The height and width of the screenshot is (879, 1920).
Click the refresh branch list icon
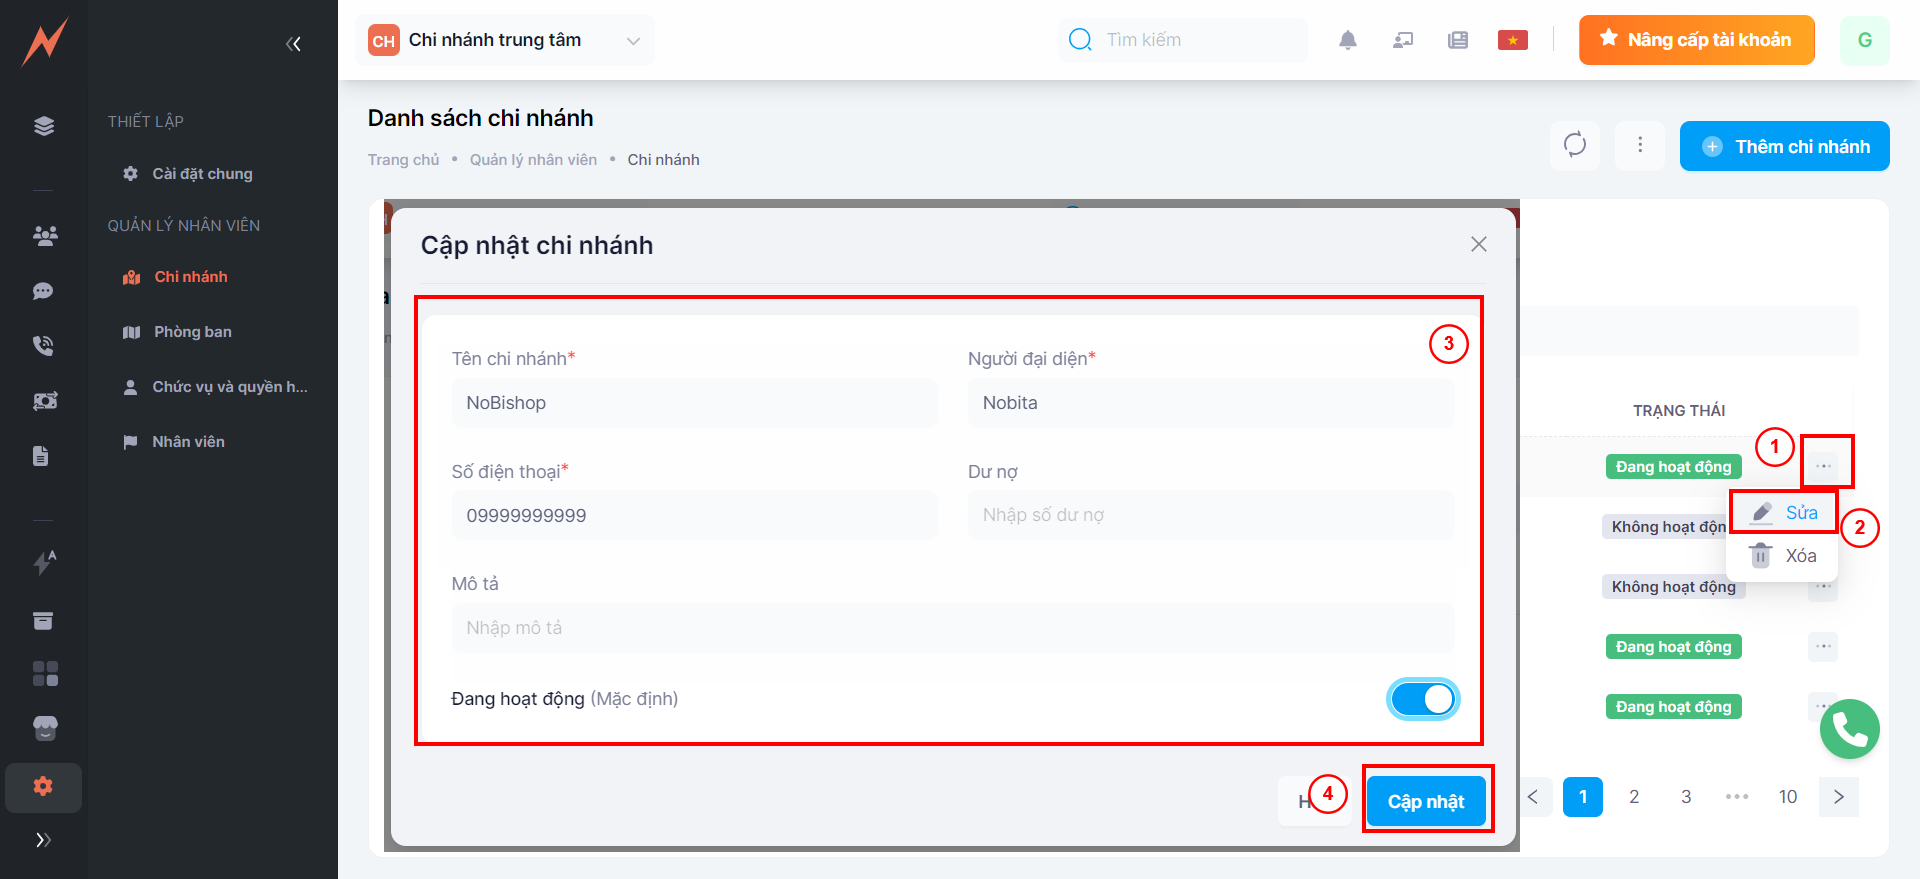click(1575, 146)
